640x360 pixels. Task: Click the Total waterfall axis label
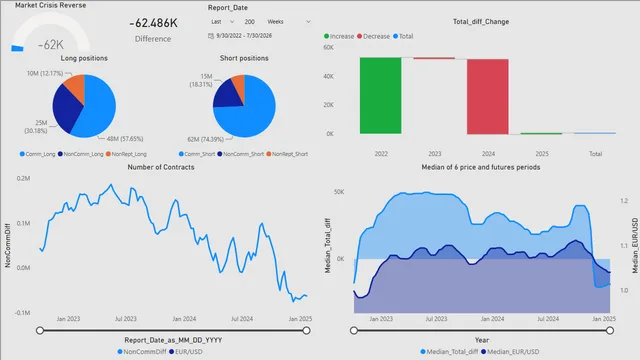[596, 154]
